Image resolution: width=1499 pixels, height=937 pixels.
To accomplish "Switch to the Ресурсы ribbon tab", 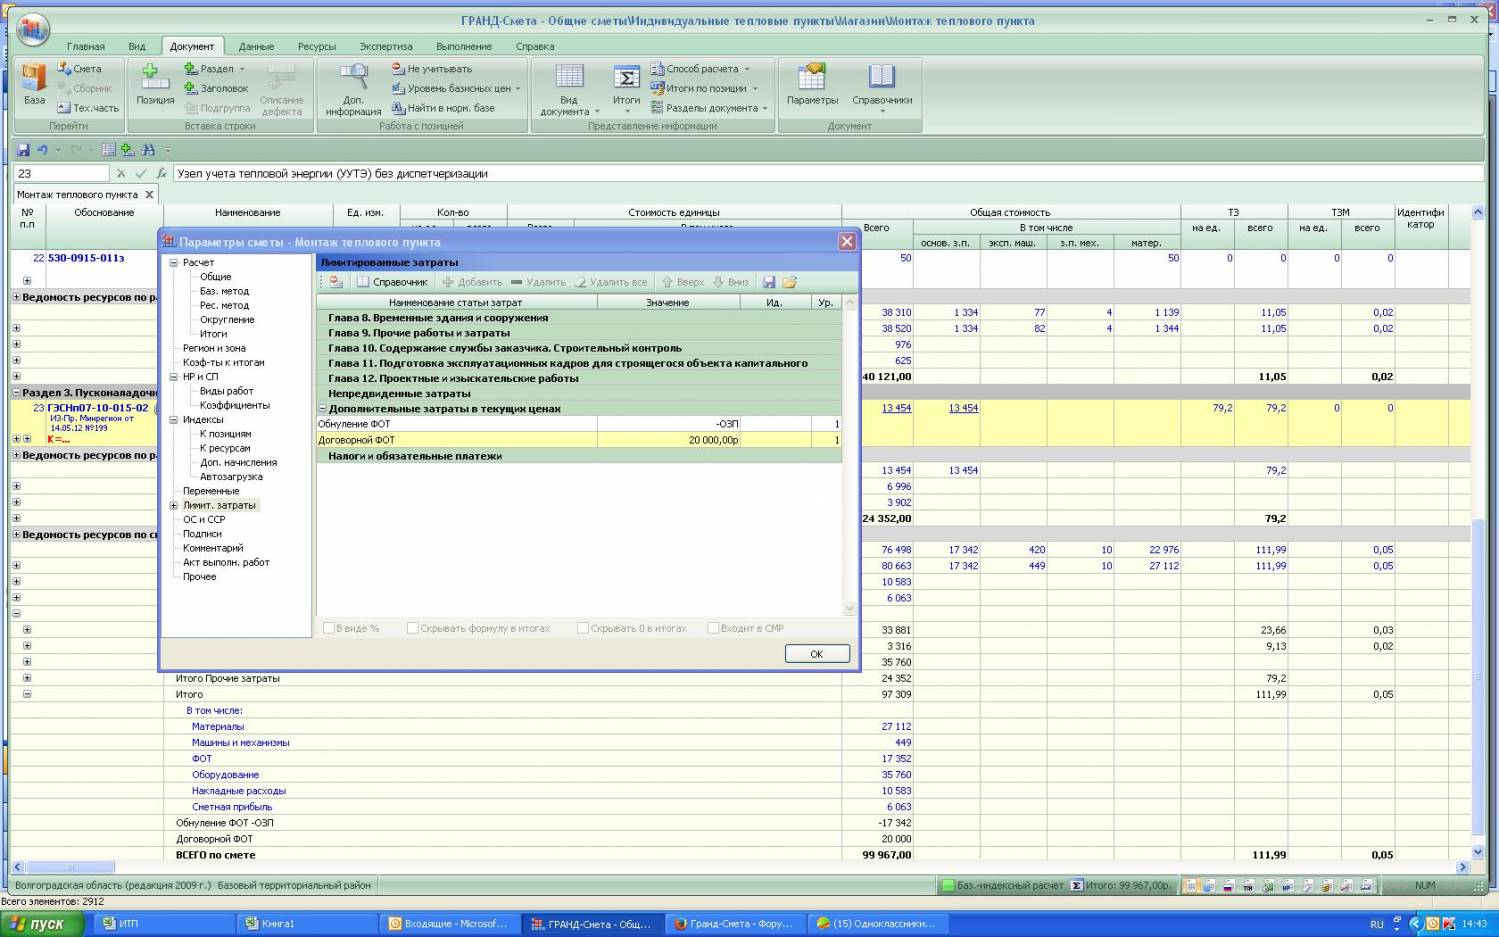I will click(x=316, y=46).
